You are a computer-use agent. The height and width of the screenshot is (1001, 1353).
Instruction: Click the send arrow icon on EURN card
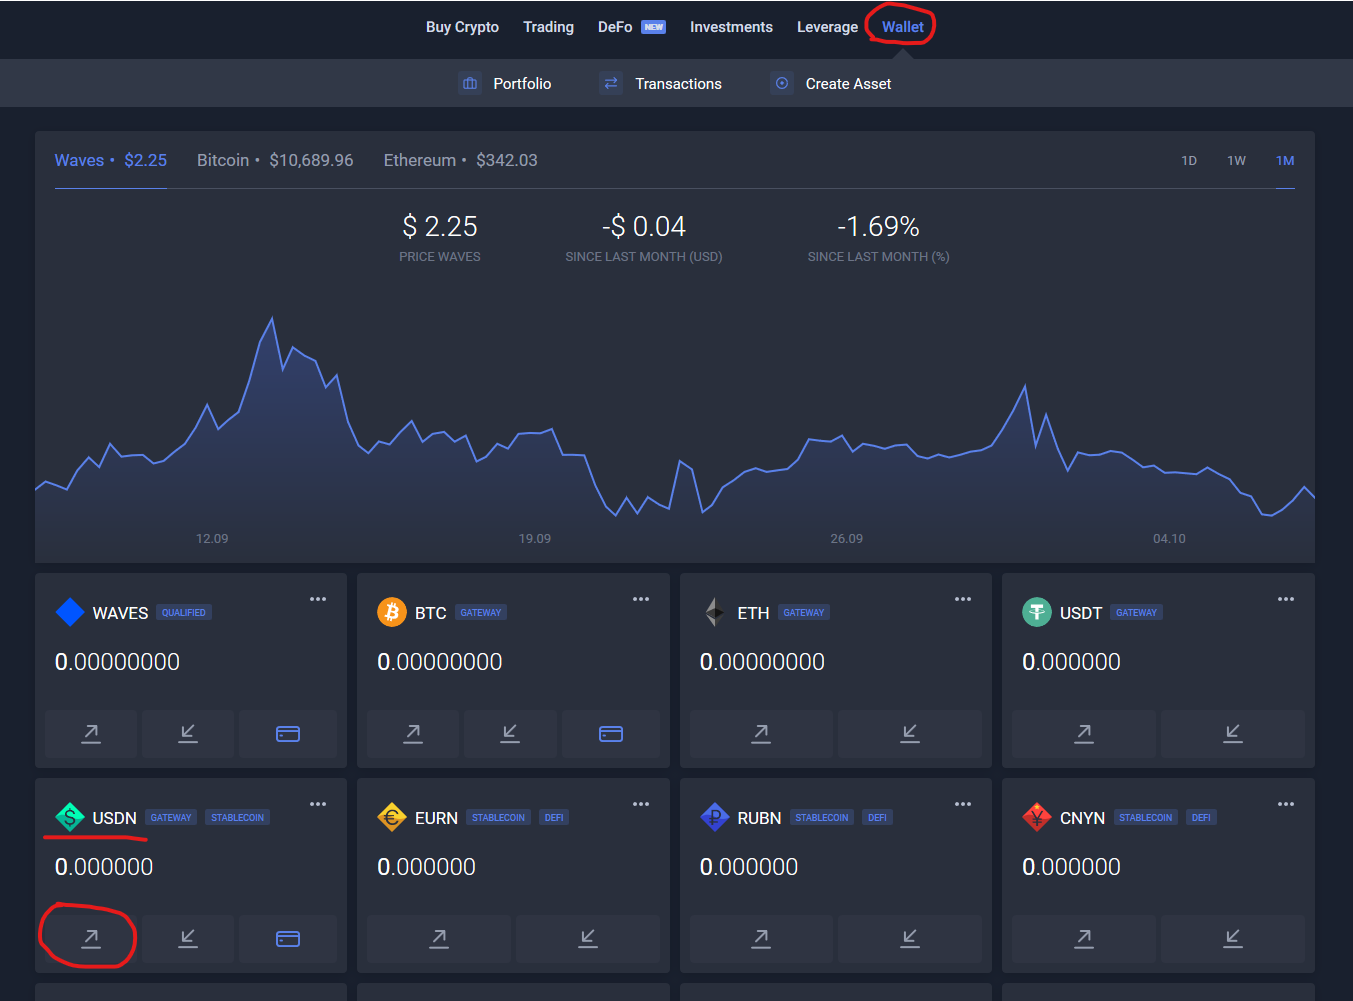pyautogui.click(x=438, y=938)
